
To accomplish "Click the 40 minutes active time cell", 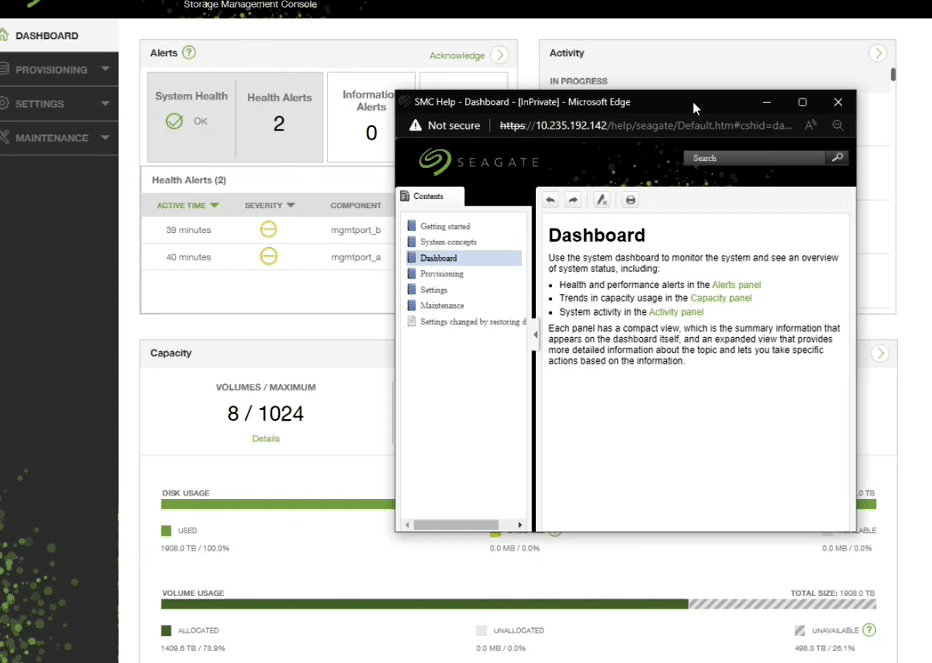I will point(188,257).
